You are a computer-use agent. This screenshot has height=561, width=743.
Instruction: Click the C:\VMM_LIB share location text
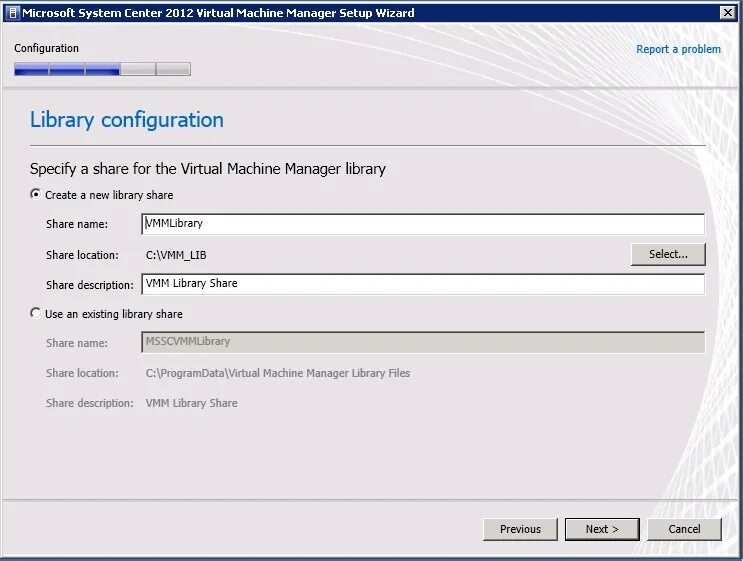pyautogui.click(x=176, y=255)
